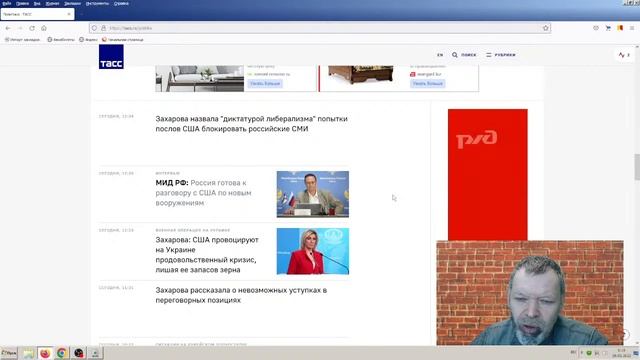Open the Яндекс bookmark
This screenshot has height=360, width=640.
(88, 40)
